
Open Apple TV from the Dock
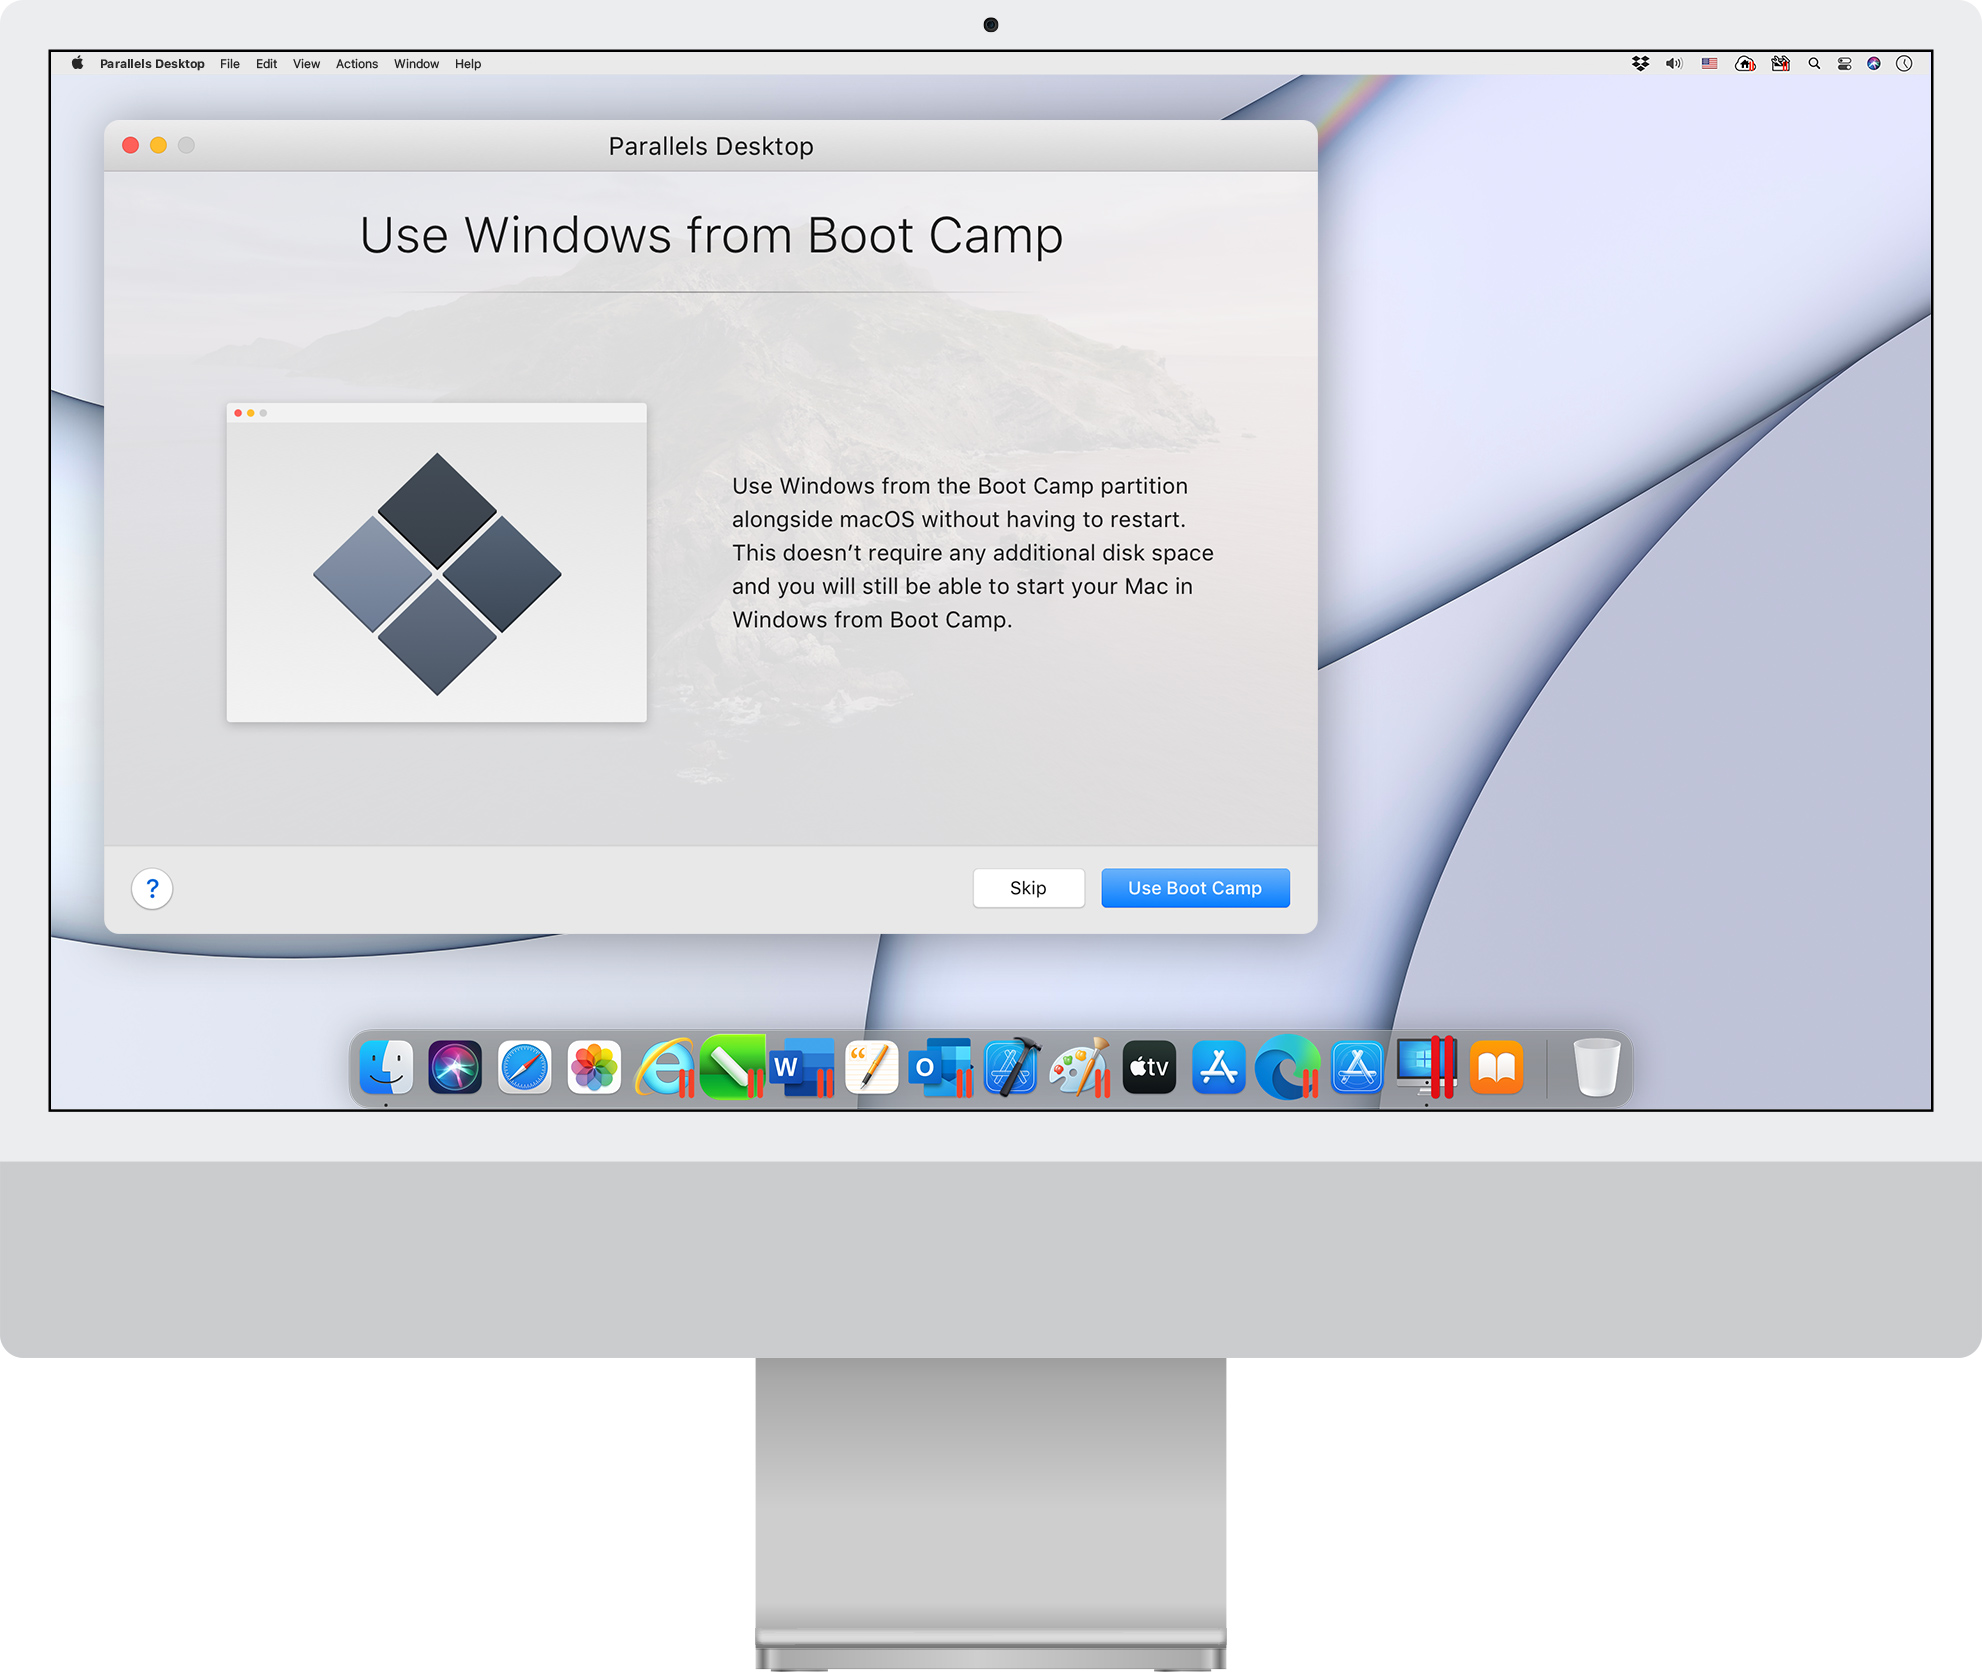click(1149, 1067)
